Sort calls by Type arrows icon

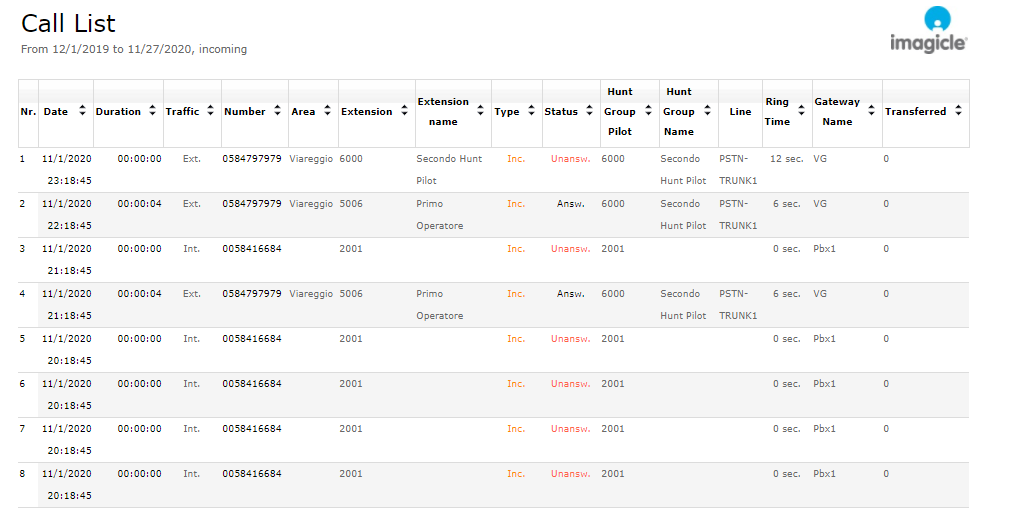[x=531, y=112]
